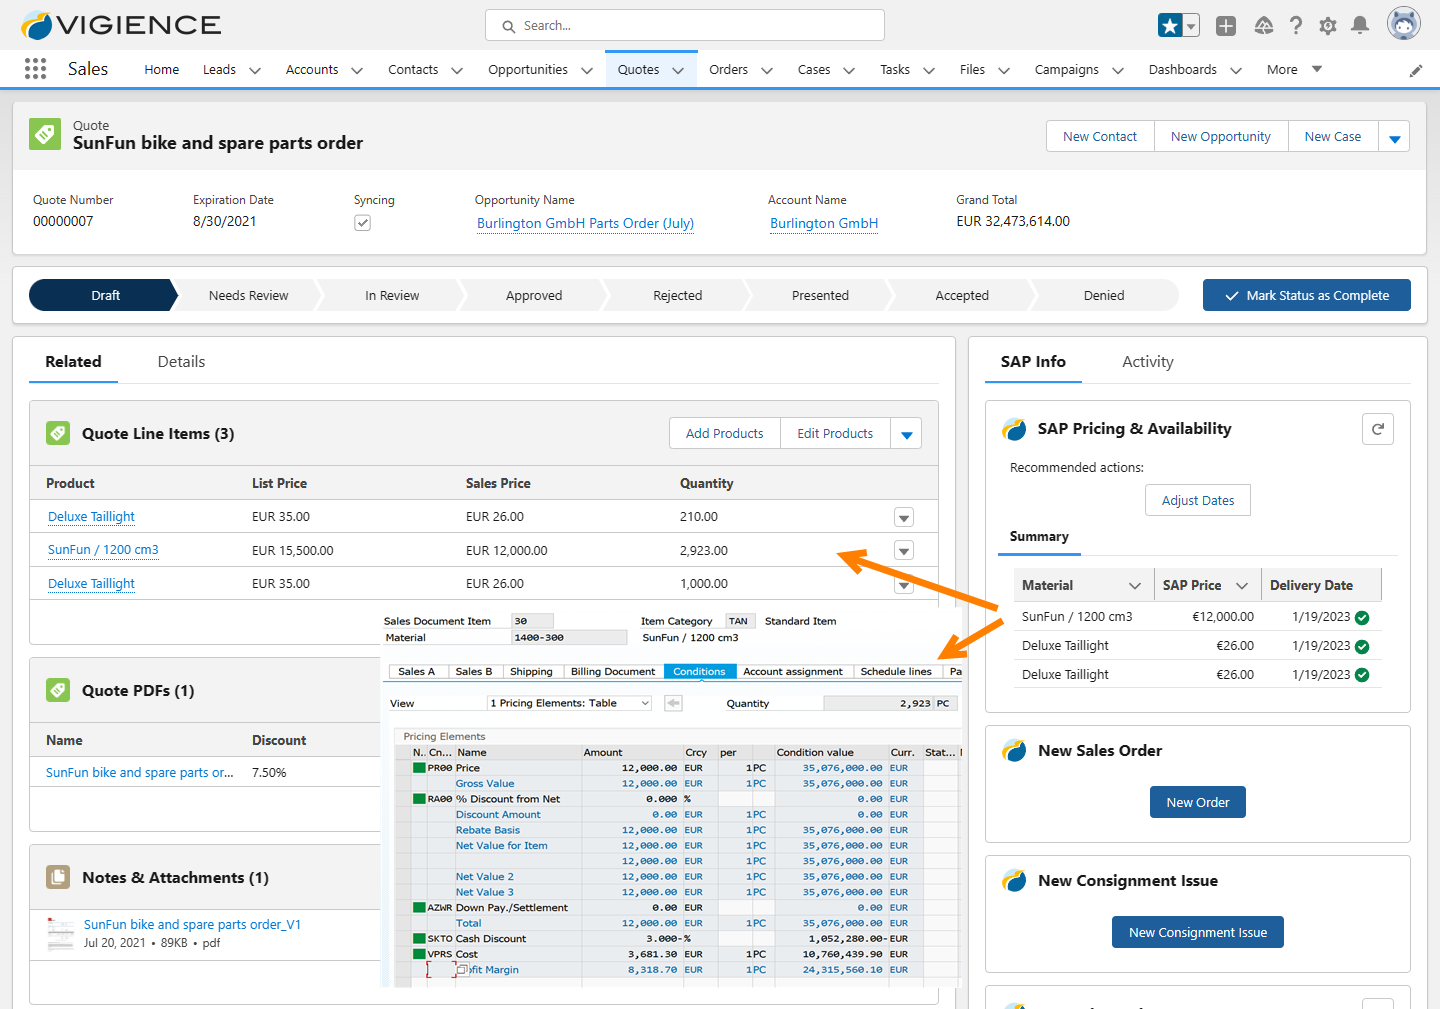The height and width of the screenshot is (1009, 1440).
Task: Click Mark Status as Complete
Action: tap(1307, 295)
